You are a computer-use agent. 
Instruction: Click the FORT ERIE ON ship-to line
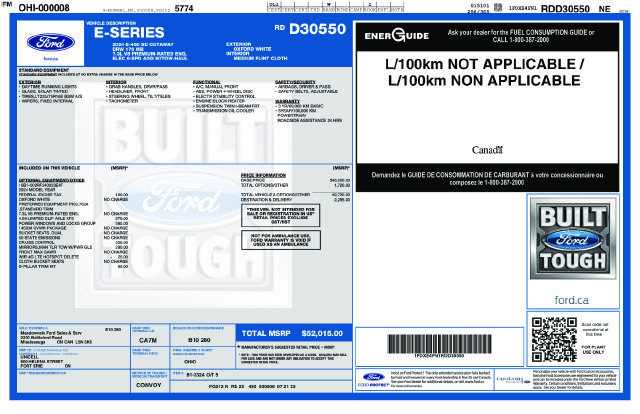[x=46, y=366]
